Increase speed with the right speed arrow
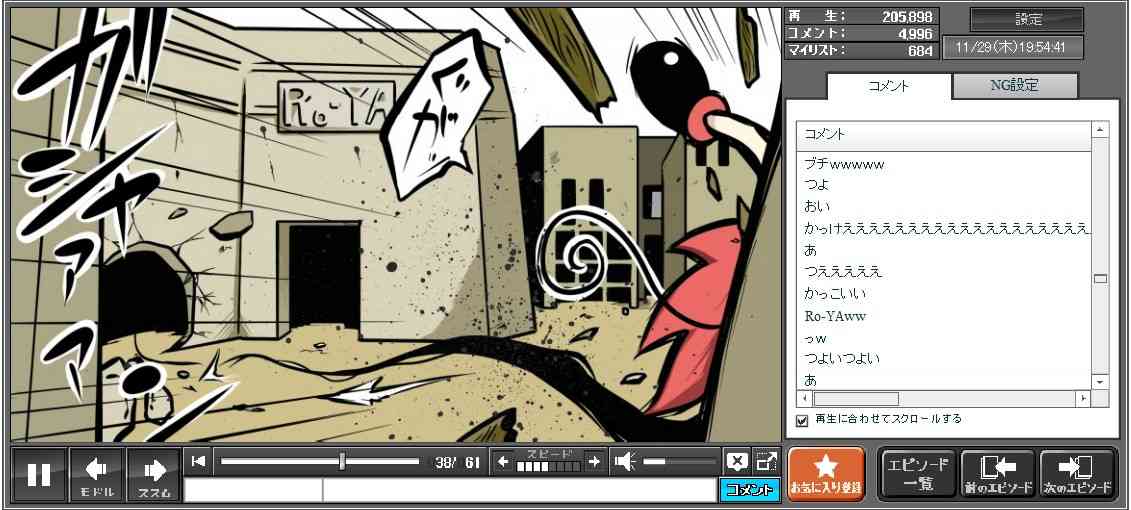Image resolution: width=1131 pixels, height=510 pixels. click(595, 461)
